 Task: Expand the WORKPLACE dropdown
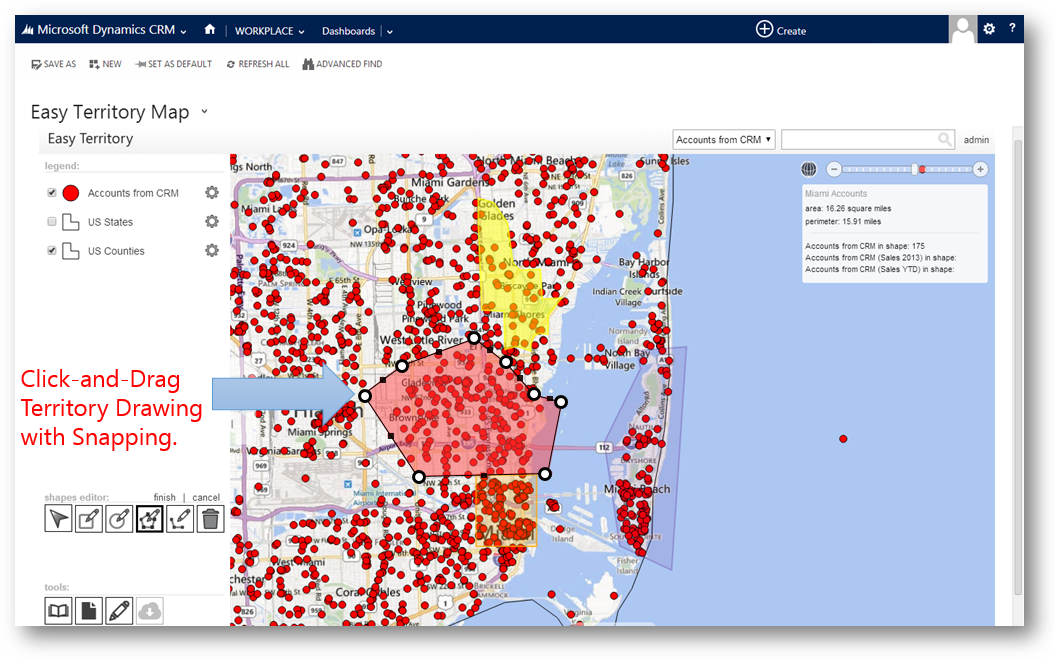[301, 32]
